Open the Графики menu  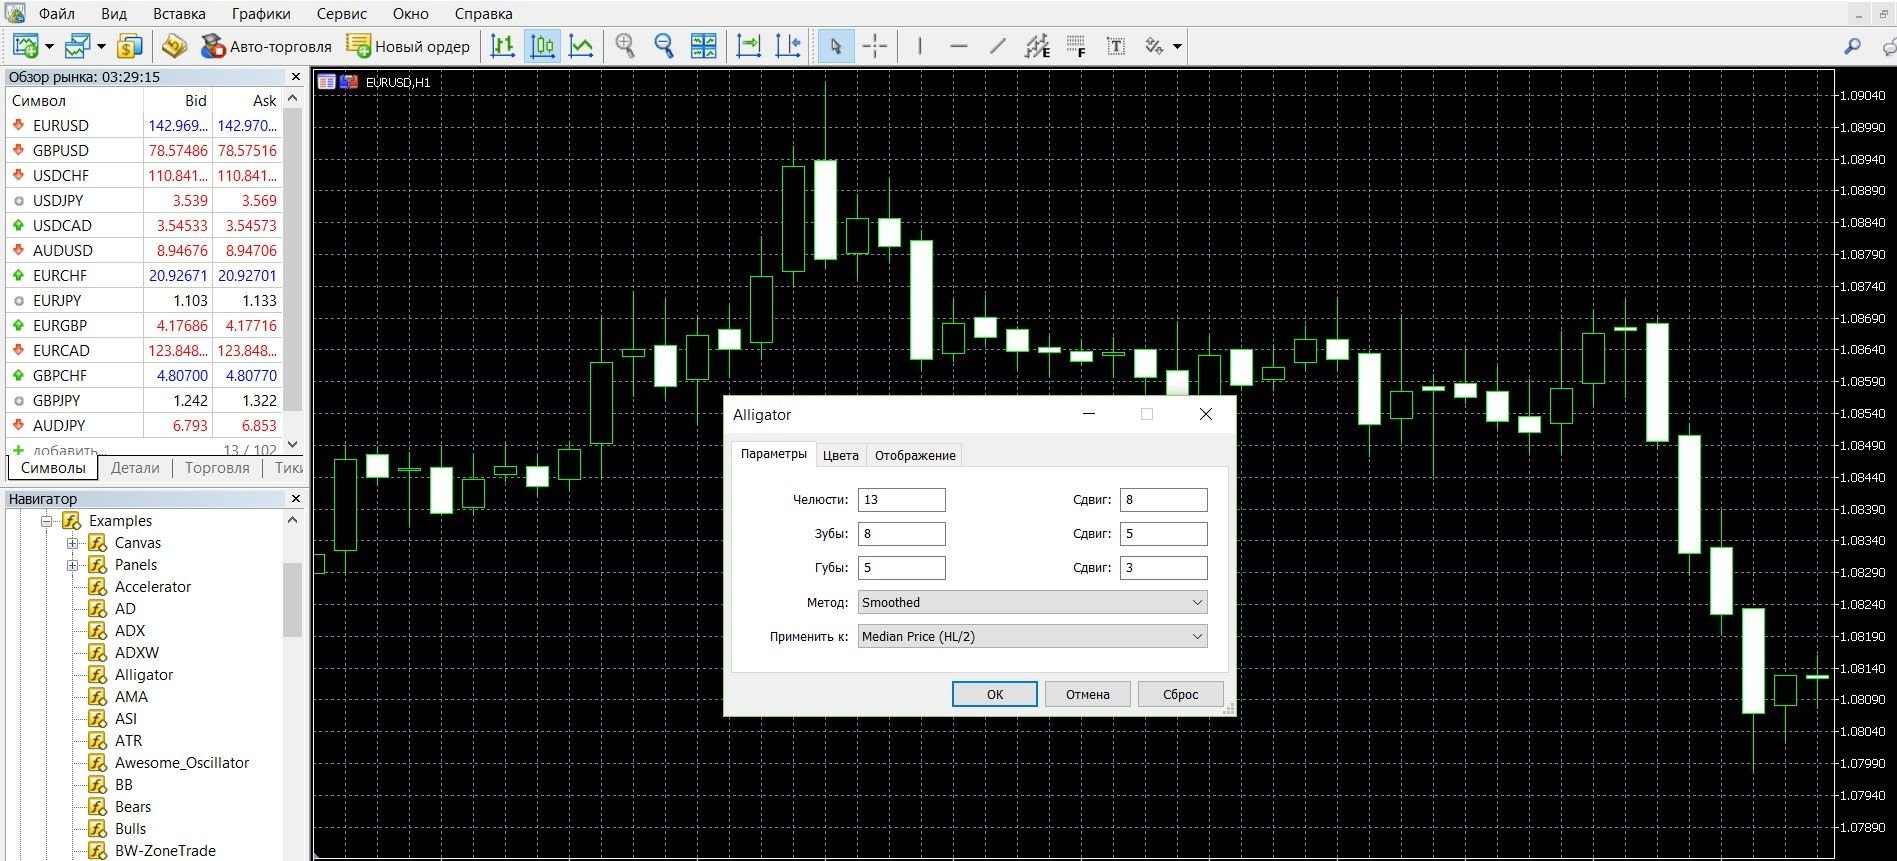pos(261,14)
